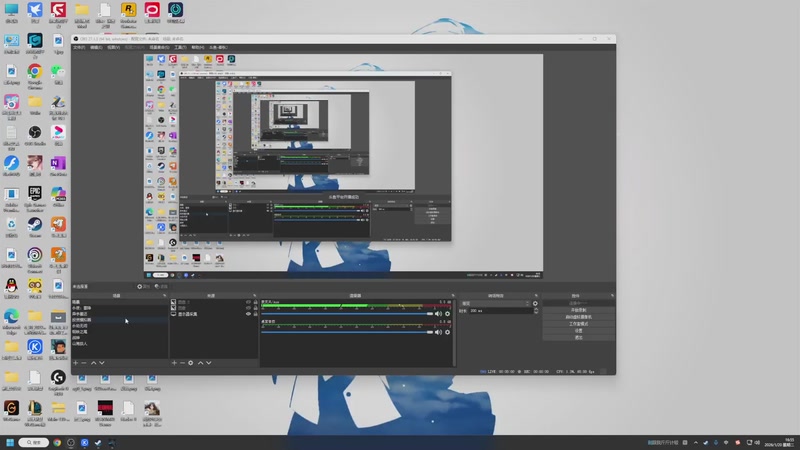This screenshot has width=800, height=450.
Task: Open Settings from the Controls panel
Action: tap(578, 331)
